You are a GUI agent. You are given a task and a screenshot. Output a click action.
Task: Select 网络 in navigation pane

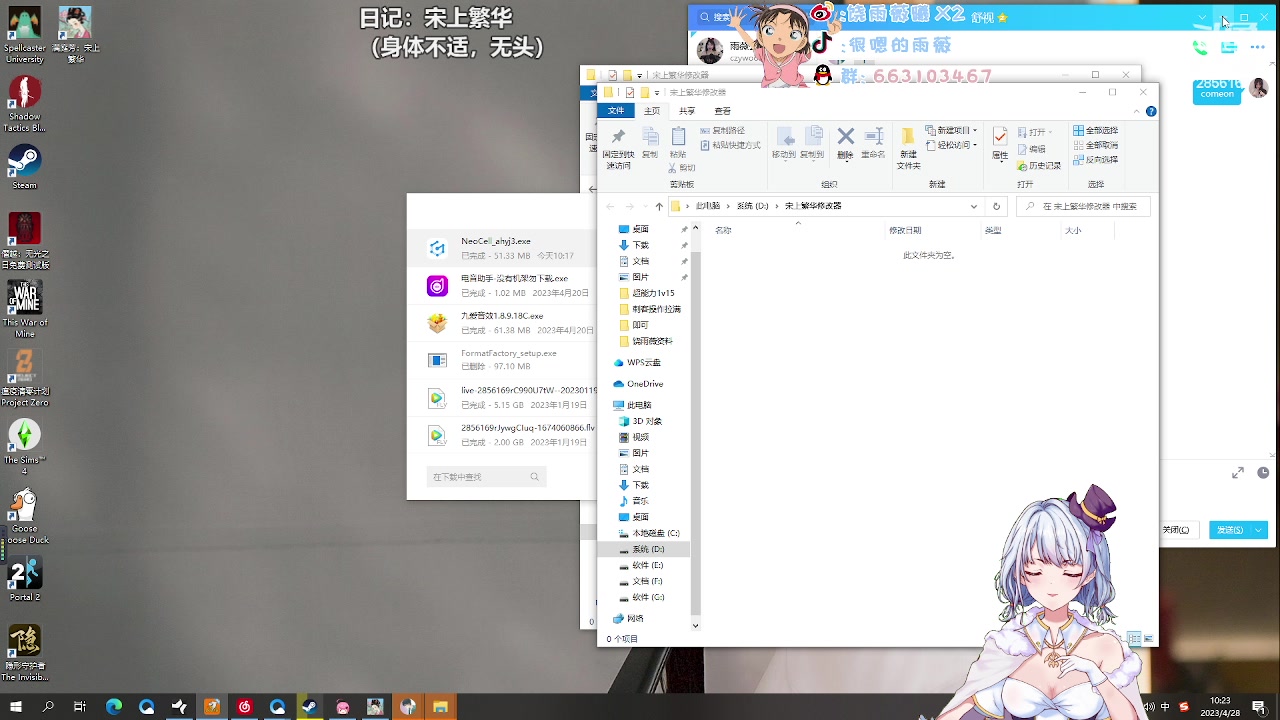[628, 618]
